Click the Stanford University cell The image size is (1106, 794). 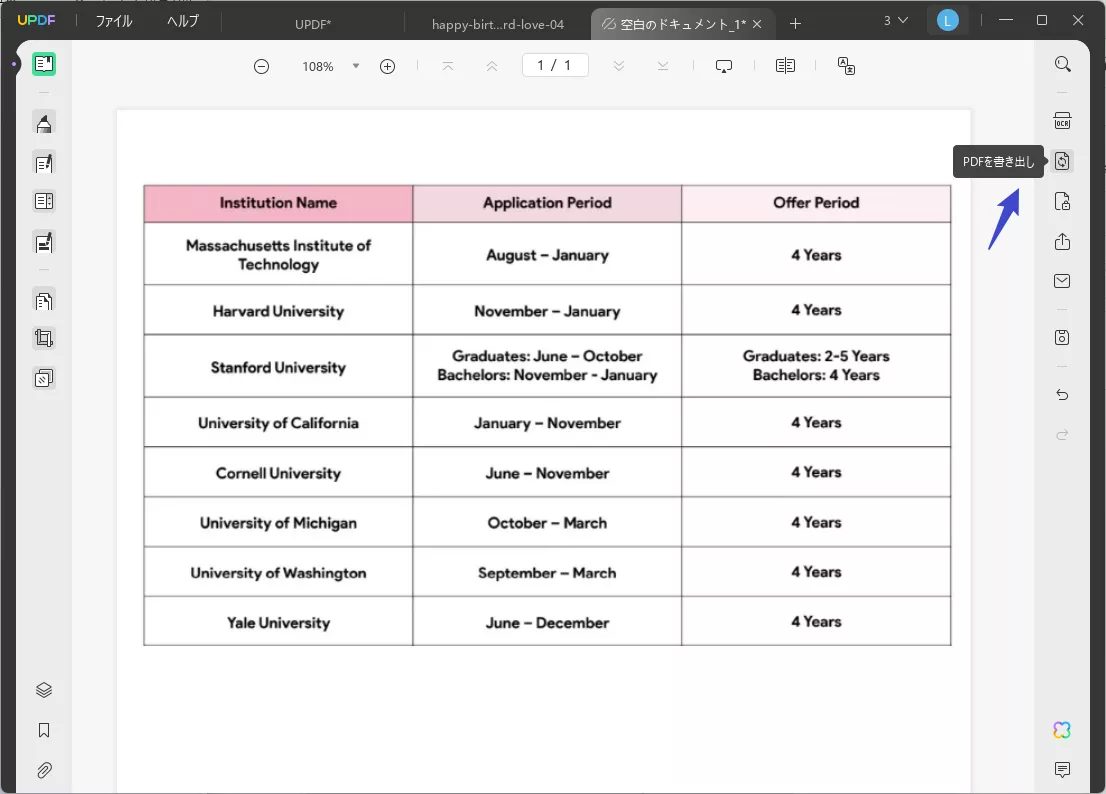(278, 367)
